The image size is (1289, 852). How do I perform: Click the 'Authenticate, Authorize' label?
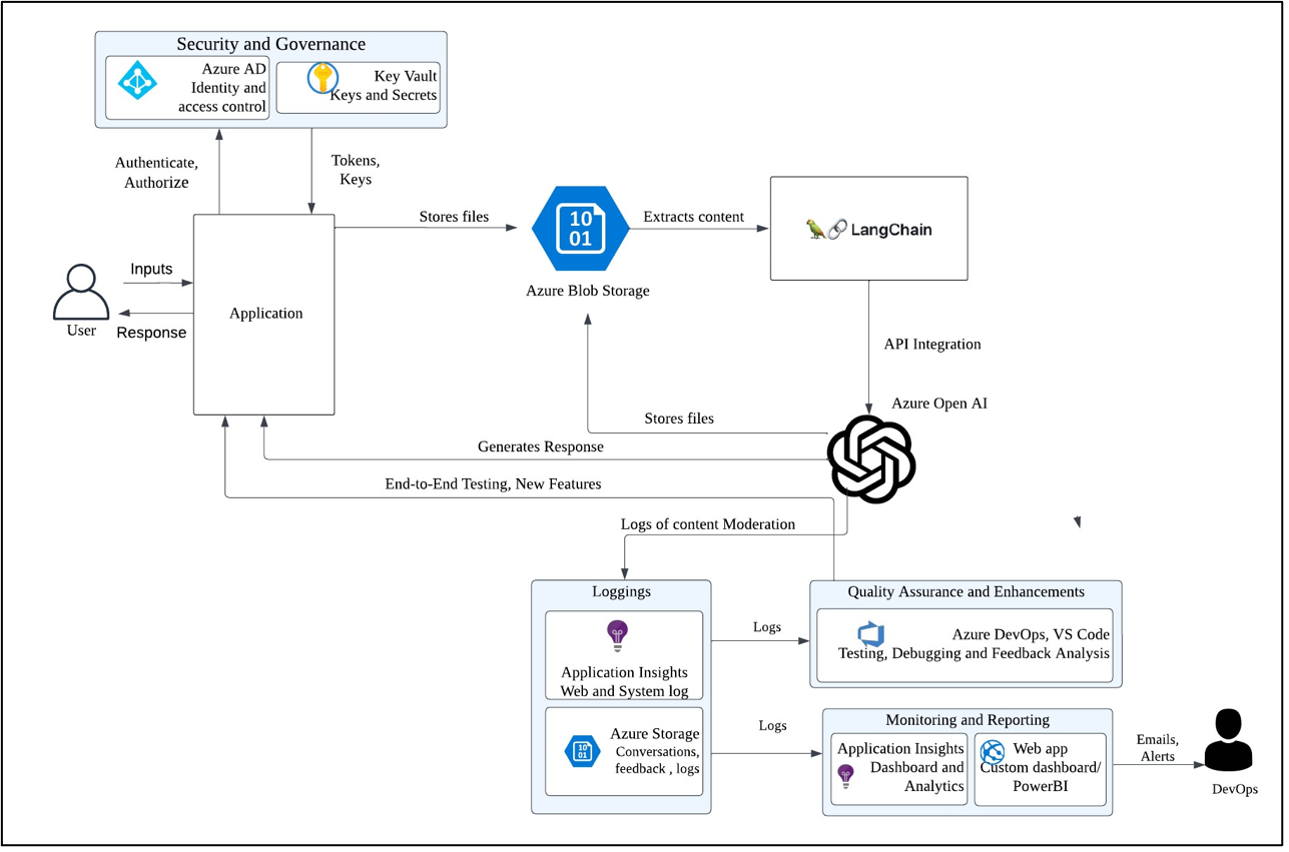157,172
